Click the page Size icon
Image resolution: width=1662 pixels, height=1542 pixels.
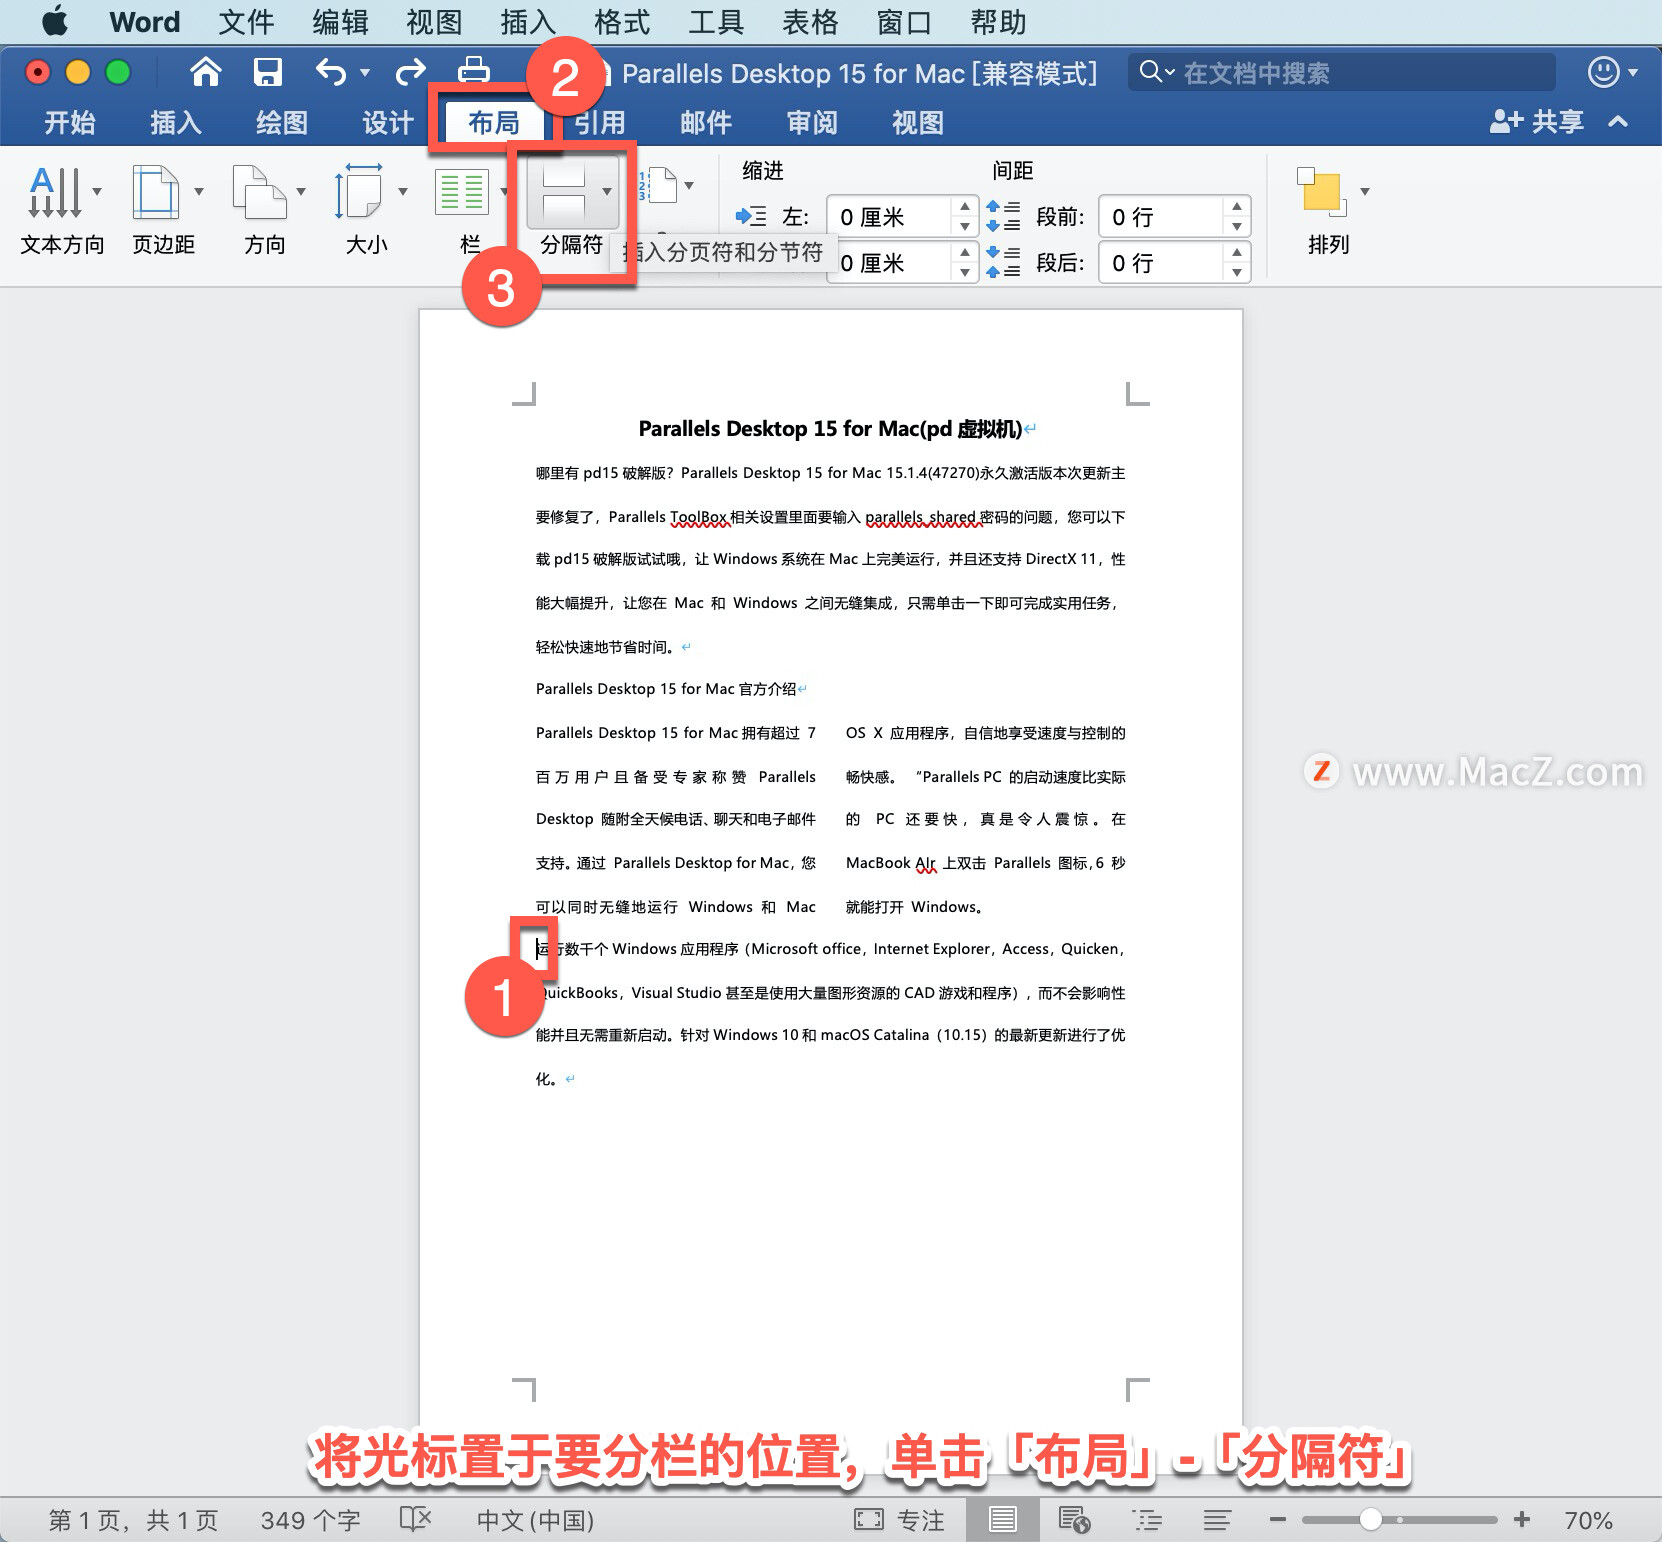click(359, 191)
